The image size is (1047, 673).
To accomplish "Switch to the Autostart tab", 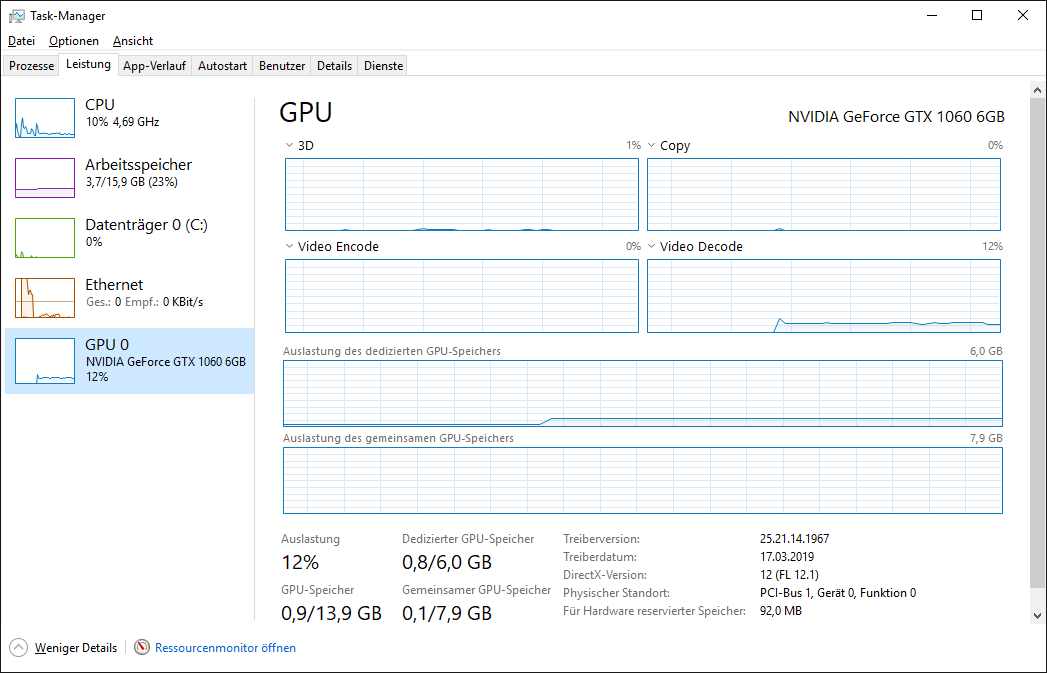I will [x=222, y=66].
